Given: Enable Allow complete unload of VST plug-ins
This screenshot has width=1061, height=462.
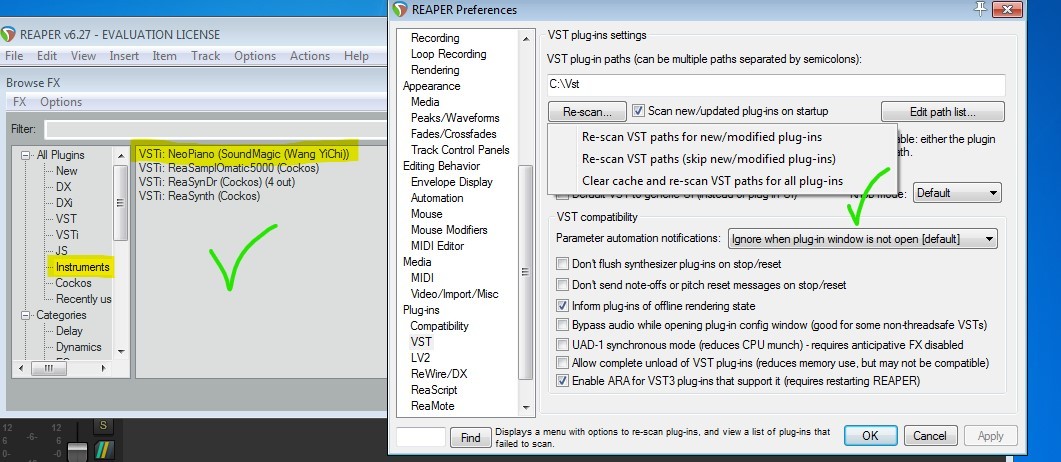Looking at the screenshot, I should click(x=562, y=363).
